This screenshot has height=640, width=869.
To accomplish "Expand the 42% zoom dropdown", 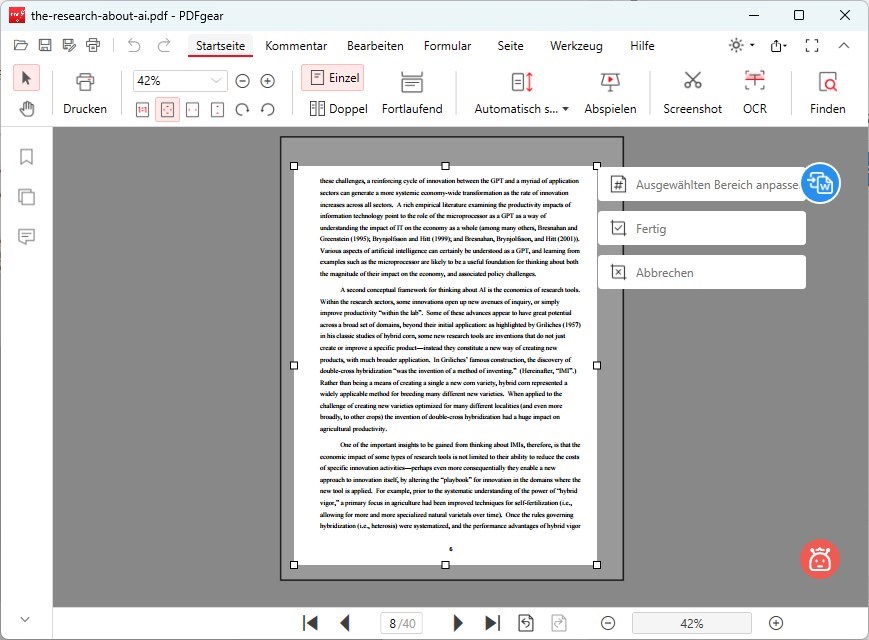I will pyautogui.click(x=217, y=81).
